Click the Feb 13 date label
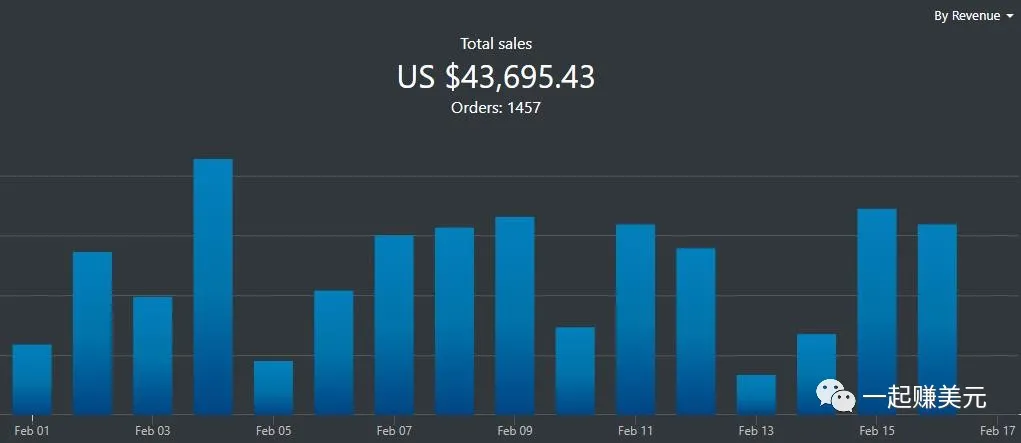 (x=756, y=431)
